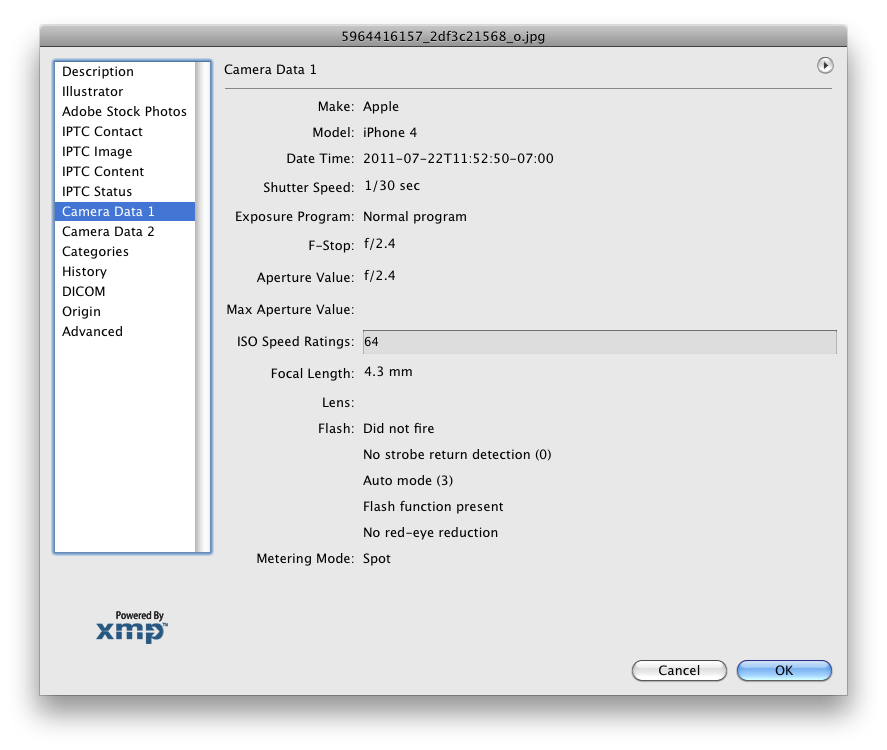Select the highlighted Camera Data 1 entry
The image size is (887, 750).
coord(125,212)
